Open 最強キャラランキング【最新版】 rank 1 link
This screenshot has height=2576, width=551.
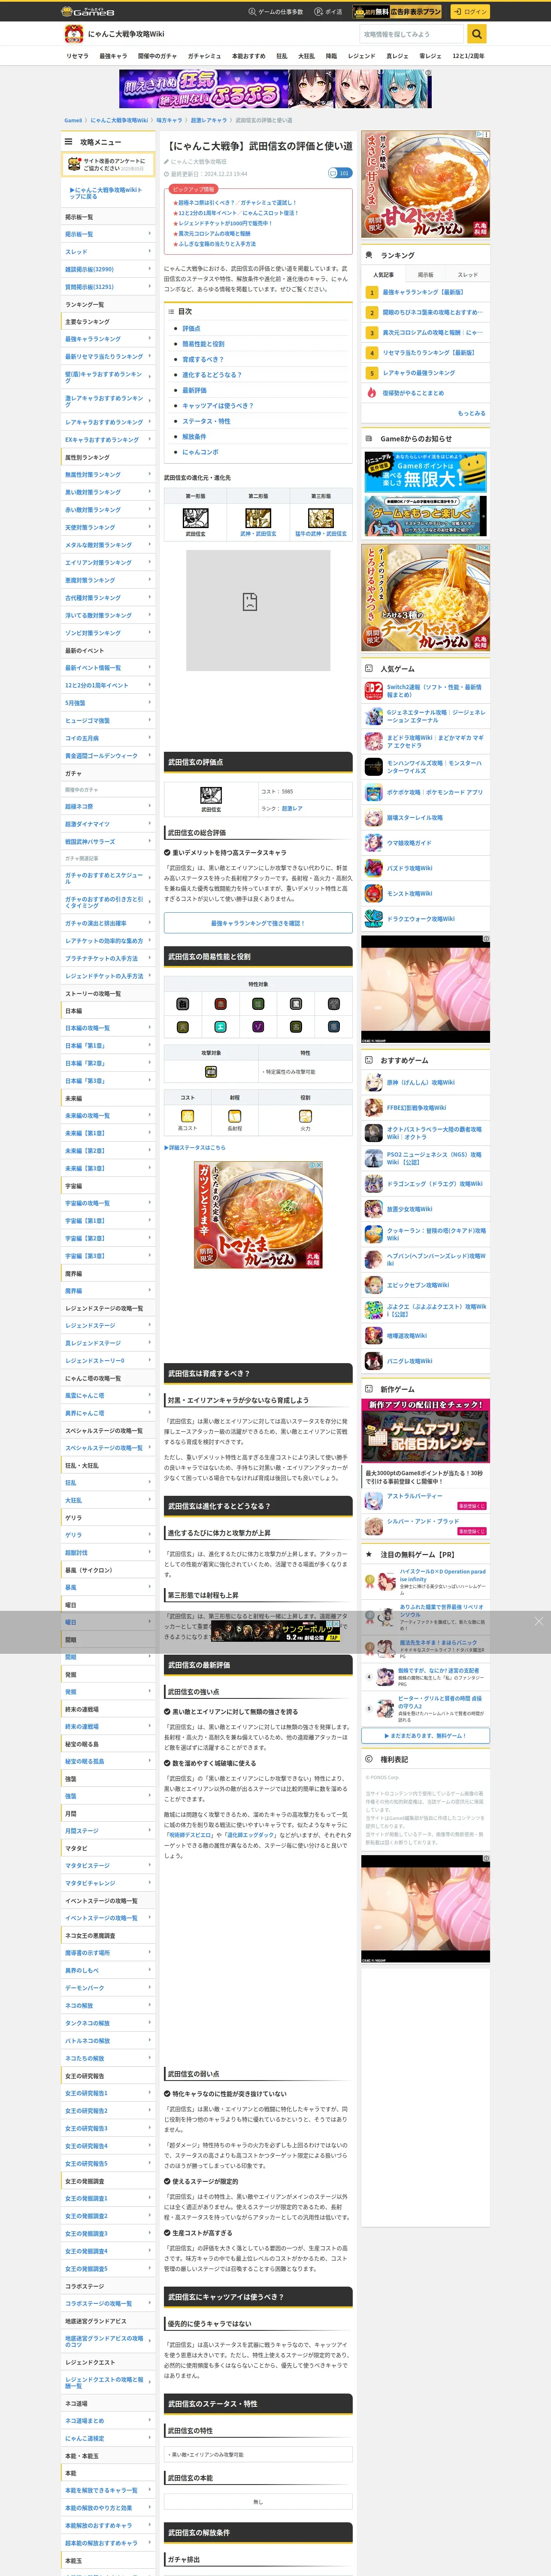(423, 292)
